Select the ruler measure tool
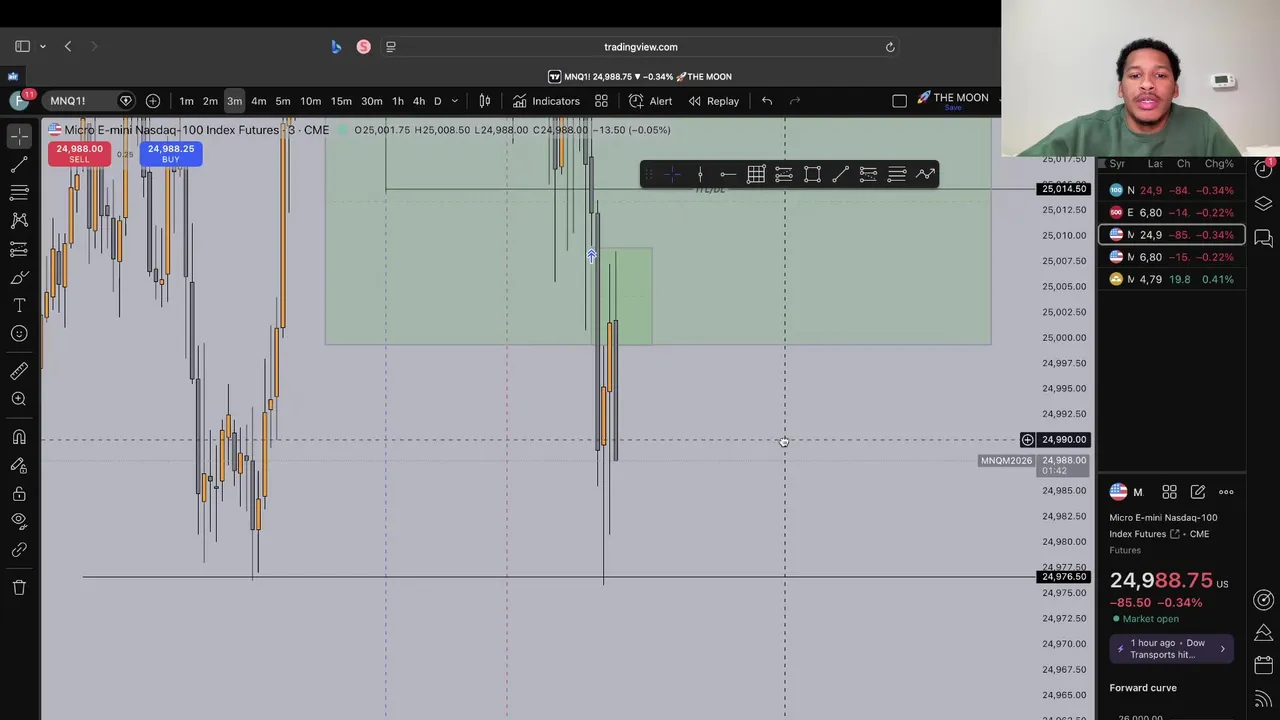 click(19, 371)
